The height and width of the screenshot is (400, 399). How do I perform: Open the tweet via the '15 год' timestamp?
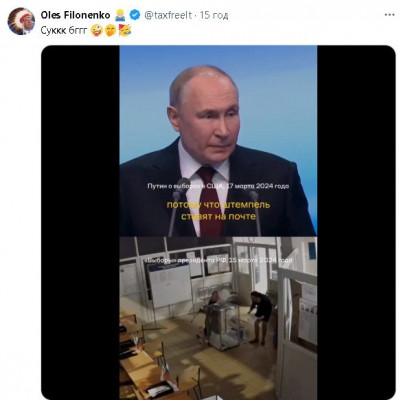pyautogui.click(x=214, y=15)
